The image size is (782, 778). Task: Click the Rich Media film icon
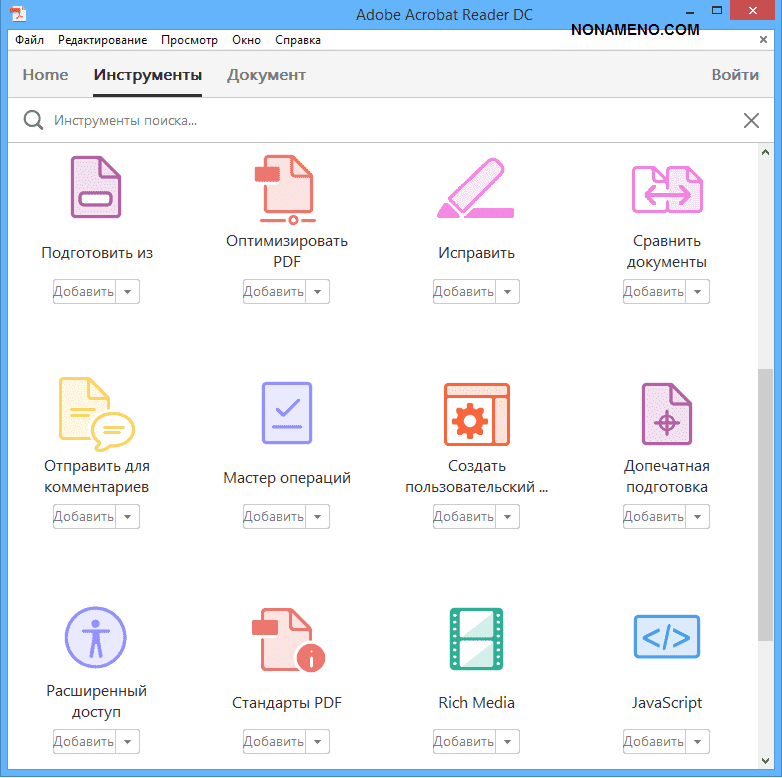476,638
